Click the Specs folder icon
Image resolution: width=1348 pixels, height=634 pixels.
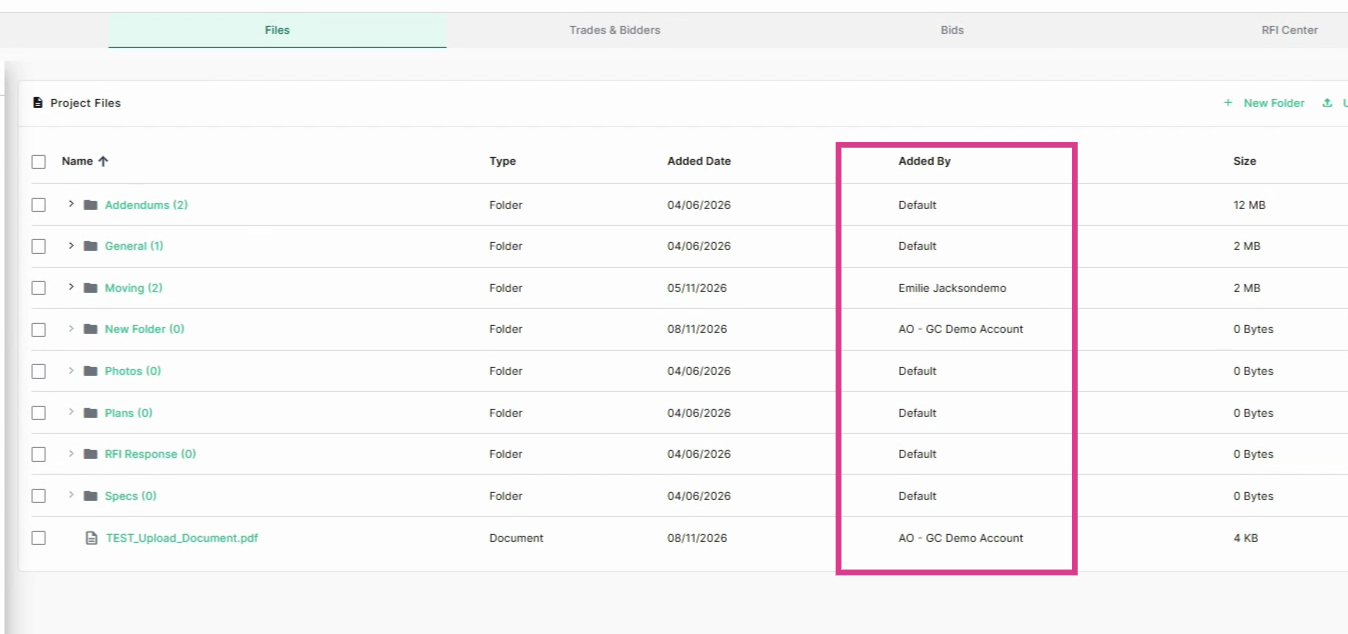click(x=91, y=496)
